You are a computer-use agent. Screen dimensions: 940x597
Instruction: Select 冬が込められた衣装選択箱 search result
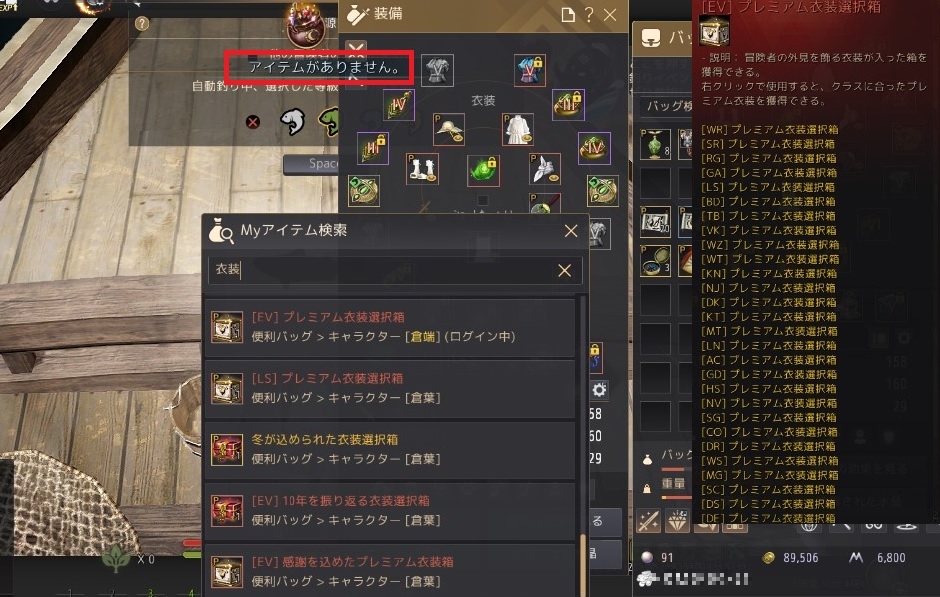tap(390, 450)
